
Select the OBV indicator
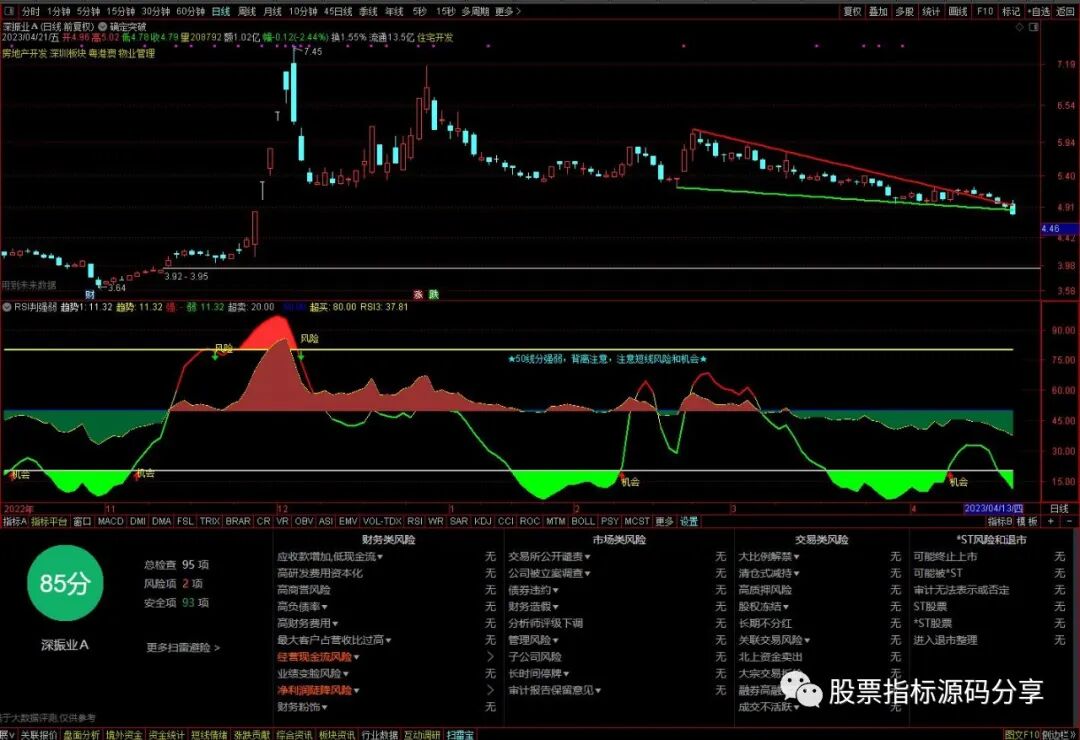coord(304,522)
